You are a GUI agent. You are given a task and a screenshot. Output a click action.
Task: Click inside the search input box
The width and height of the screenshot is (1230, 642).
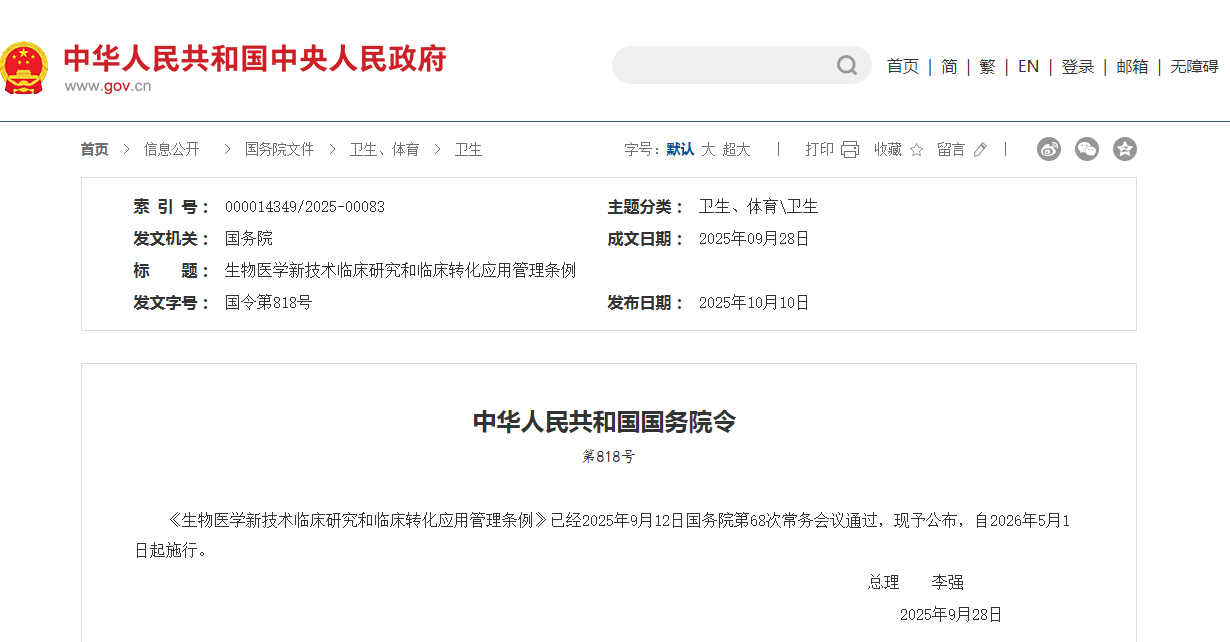(x=730, y=65)
